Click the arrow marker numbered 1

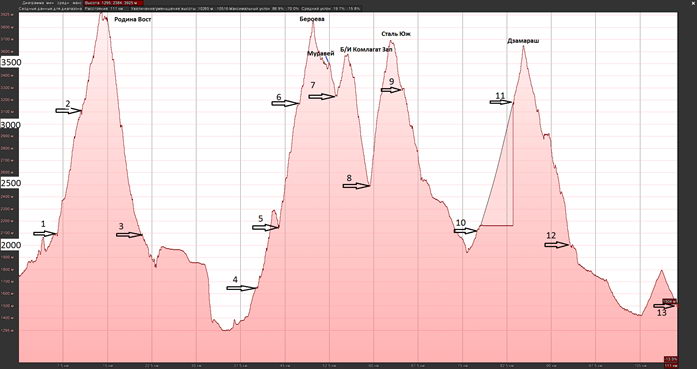(x=45, y=234)
